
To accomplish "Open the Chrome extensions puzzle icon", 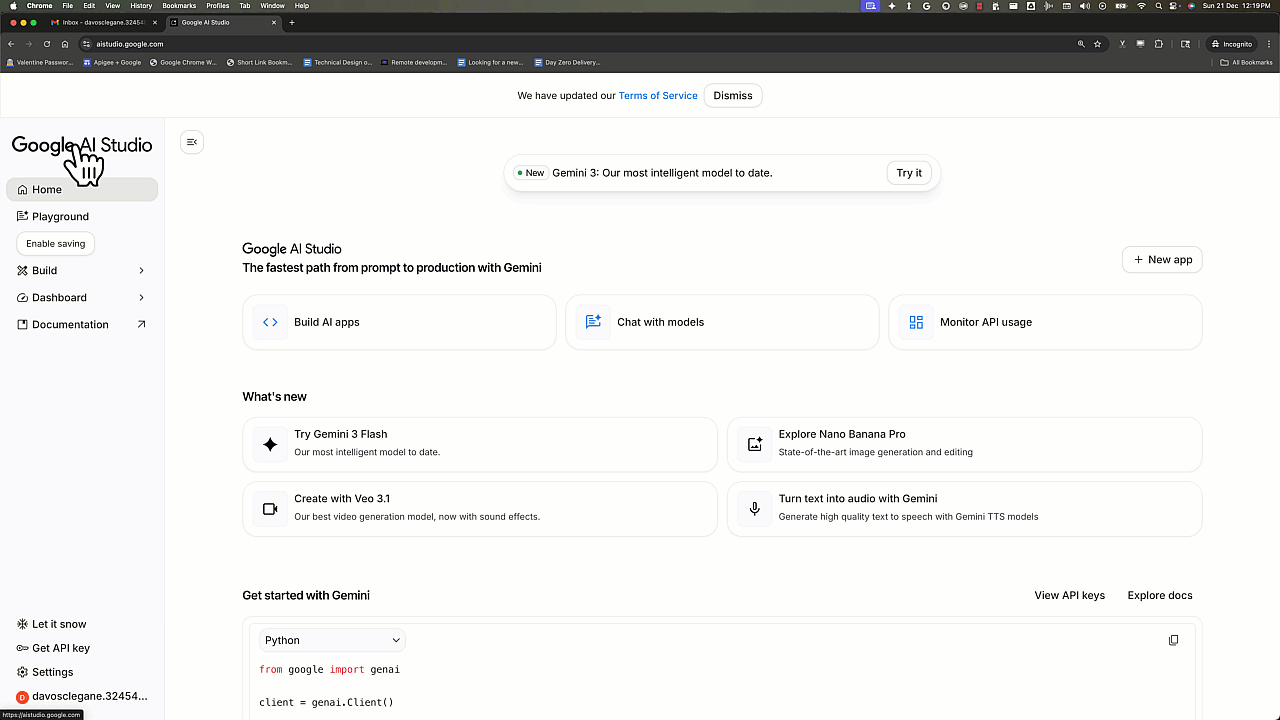I will [x=1159, y=44].
